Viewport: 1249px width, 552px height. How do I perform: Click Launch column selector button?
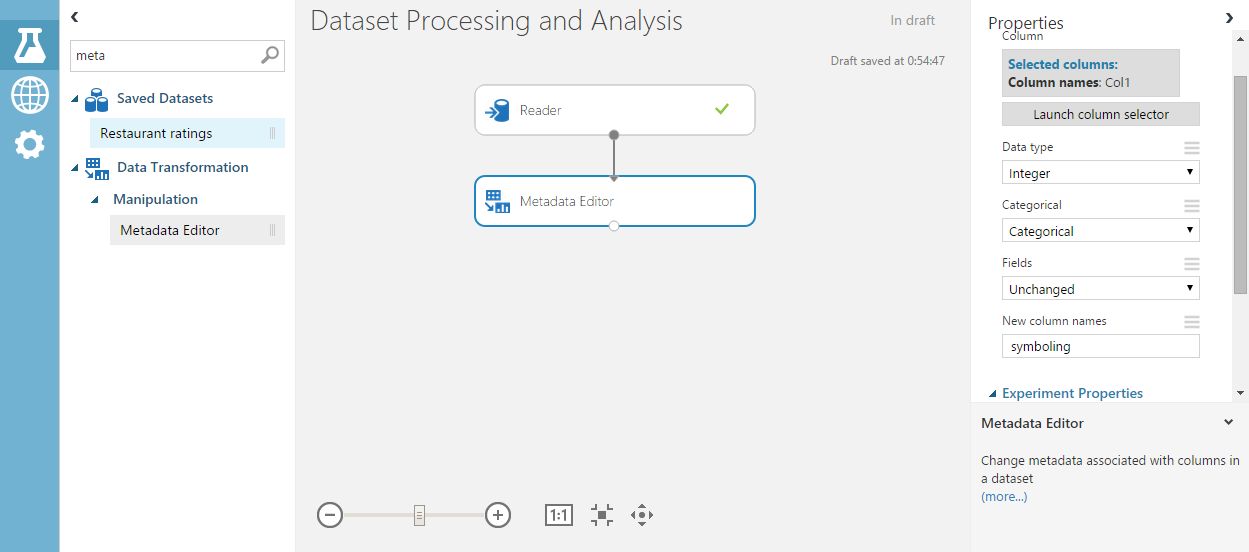tap(1100, 114)
